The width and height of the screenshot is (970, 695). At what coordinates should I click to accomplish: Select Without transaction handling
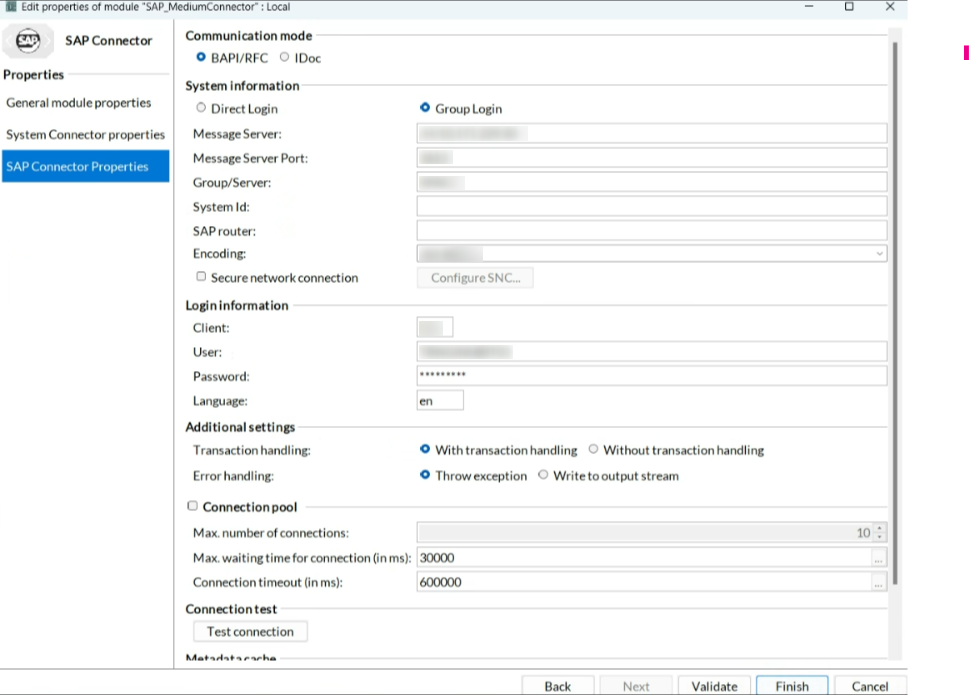pyautogui.click(x=591, y=450)
